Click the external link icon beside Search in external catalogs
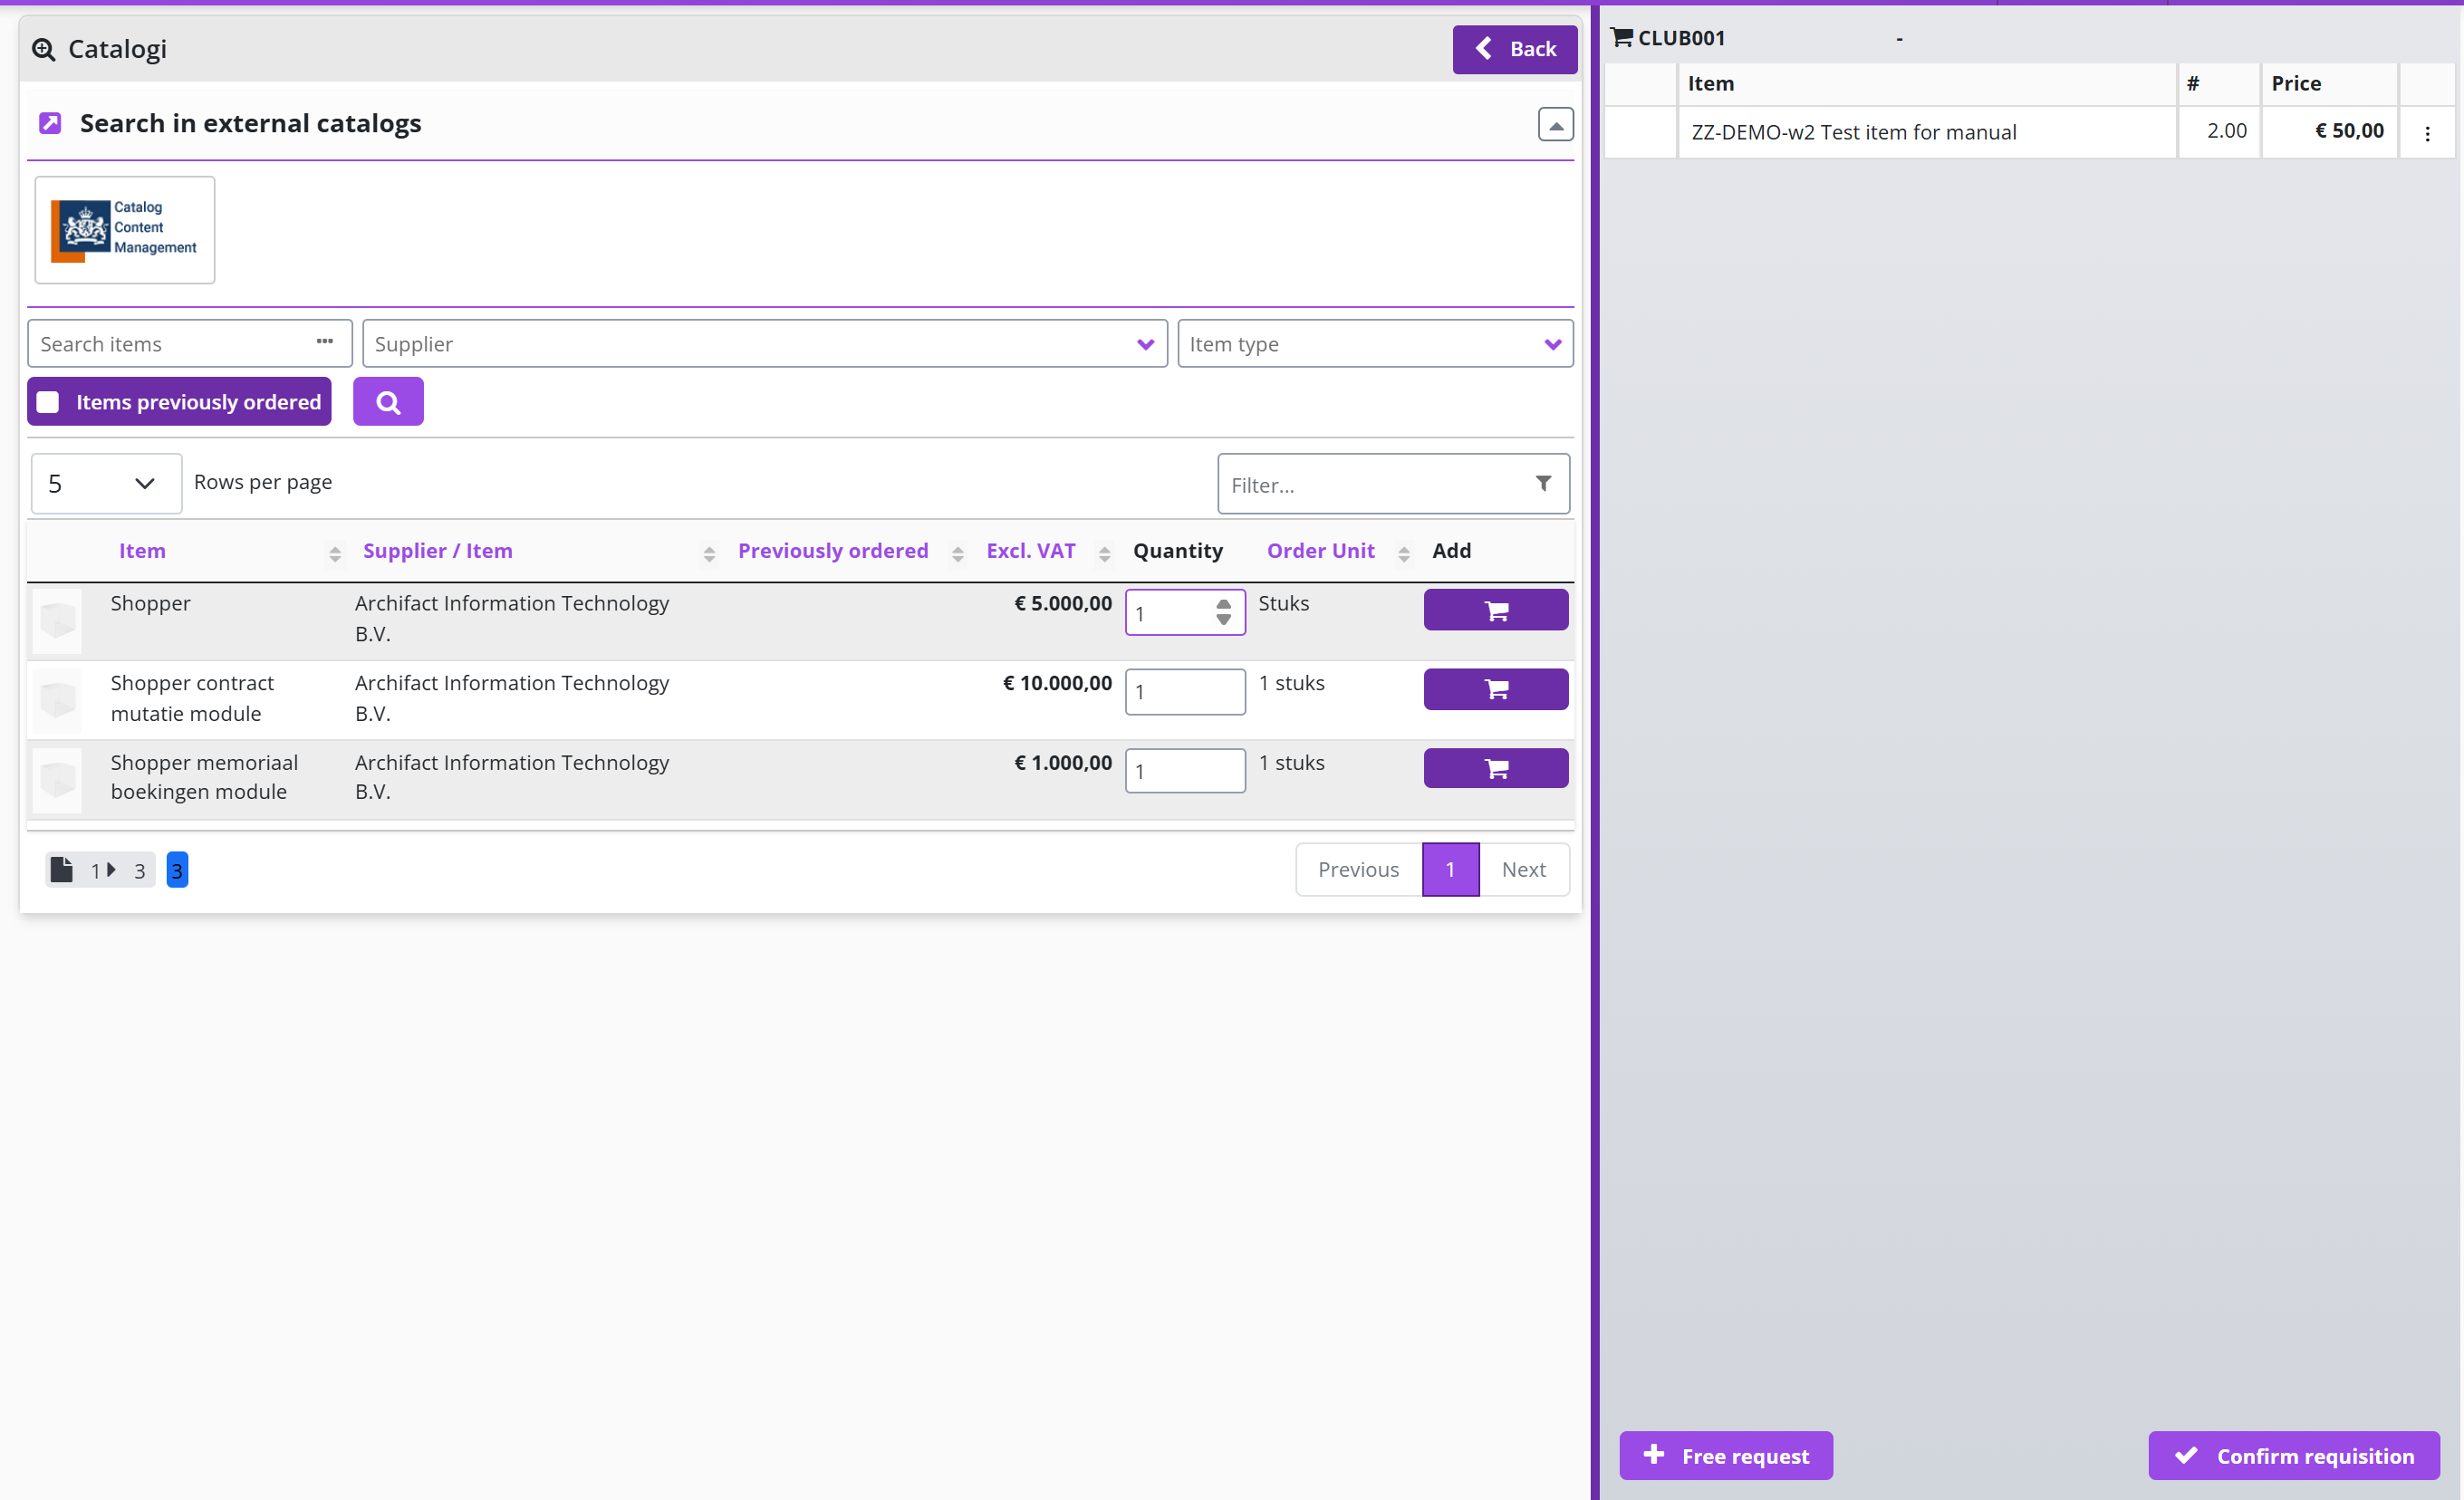The width and height of the screenshot is (2464, 1500). tap(50, 124)
